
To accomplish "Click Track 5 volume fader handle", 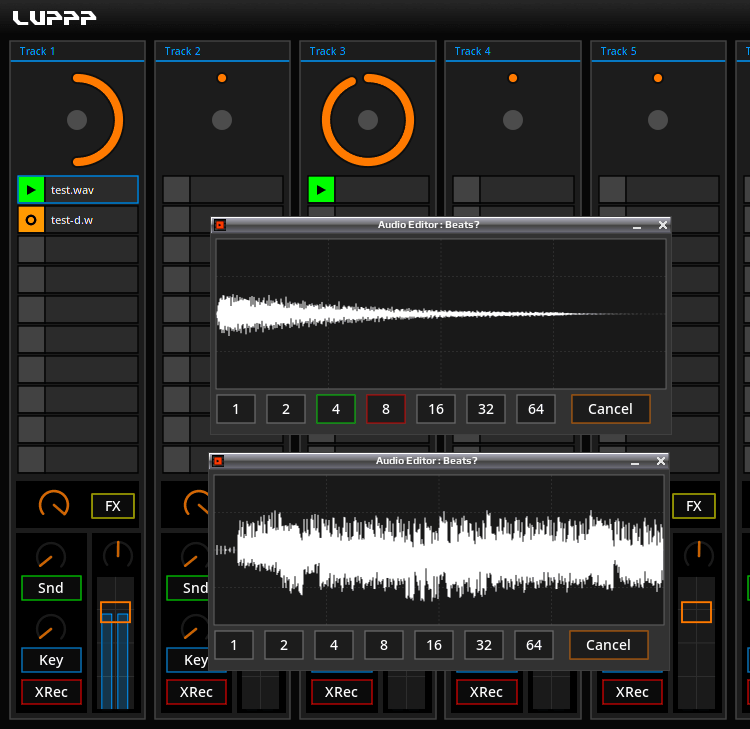I will (696, 612).
